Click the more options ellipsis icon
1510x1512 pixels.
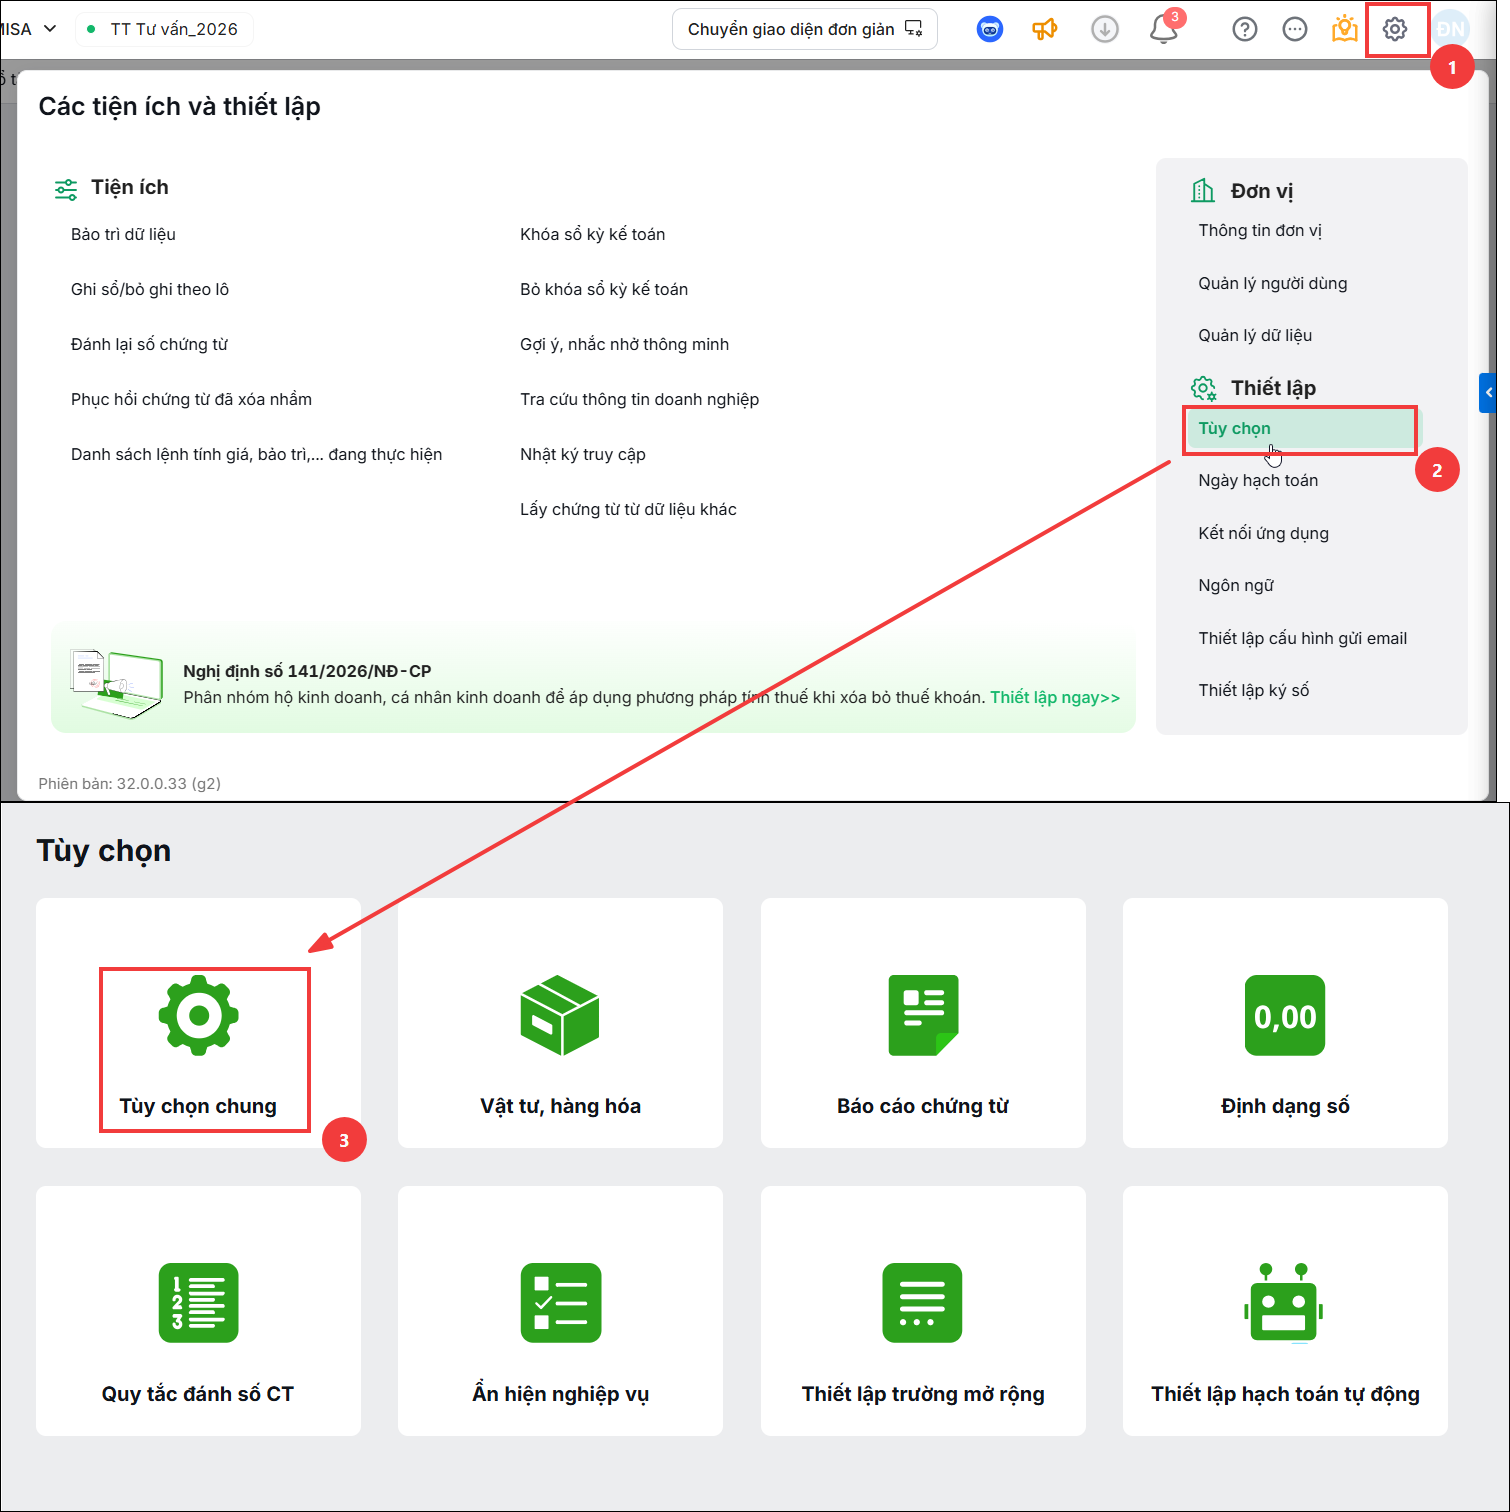(1294, 29)
